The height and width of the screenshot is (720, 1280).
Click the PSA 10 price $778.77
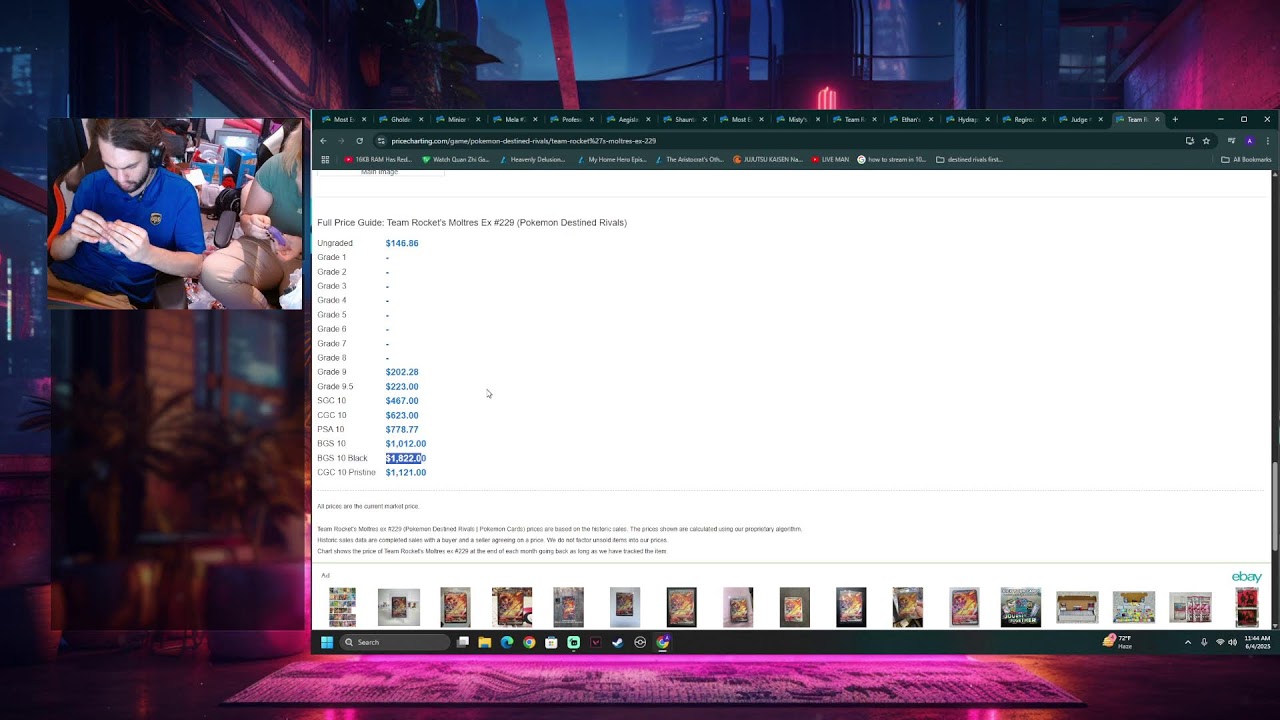pyautogui.click(x=402, y=429)
